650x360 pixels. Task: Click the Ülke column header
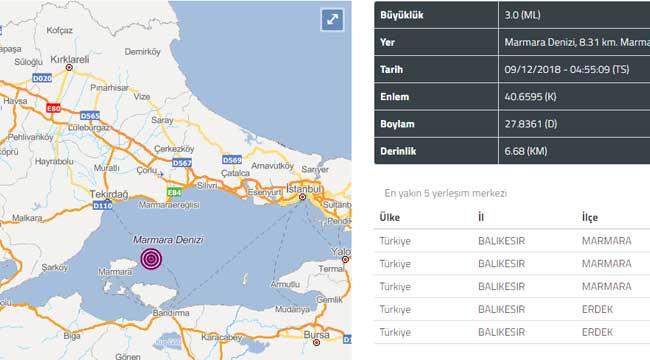(390, 217)
